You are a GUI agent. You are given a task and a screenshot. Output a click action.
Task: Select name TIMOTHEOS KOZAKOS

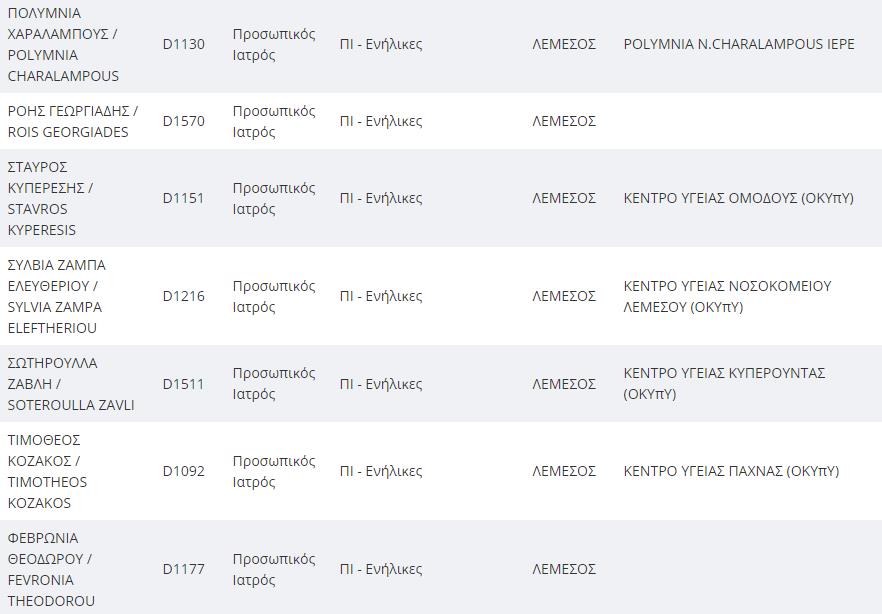pos(47,493)
